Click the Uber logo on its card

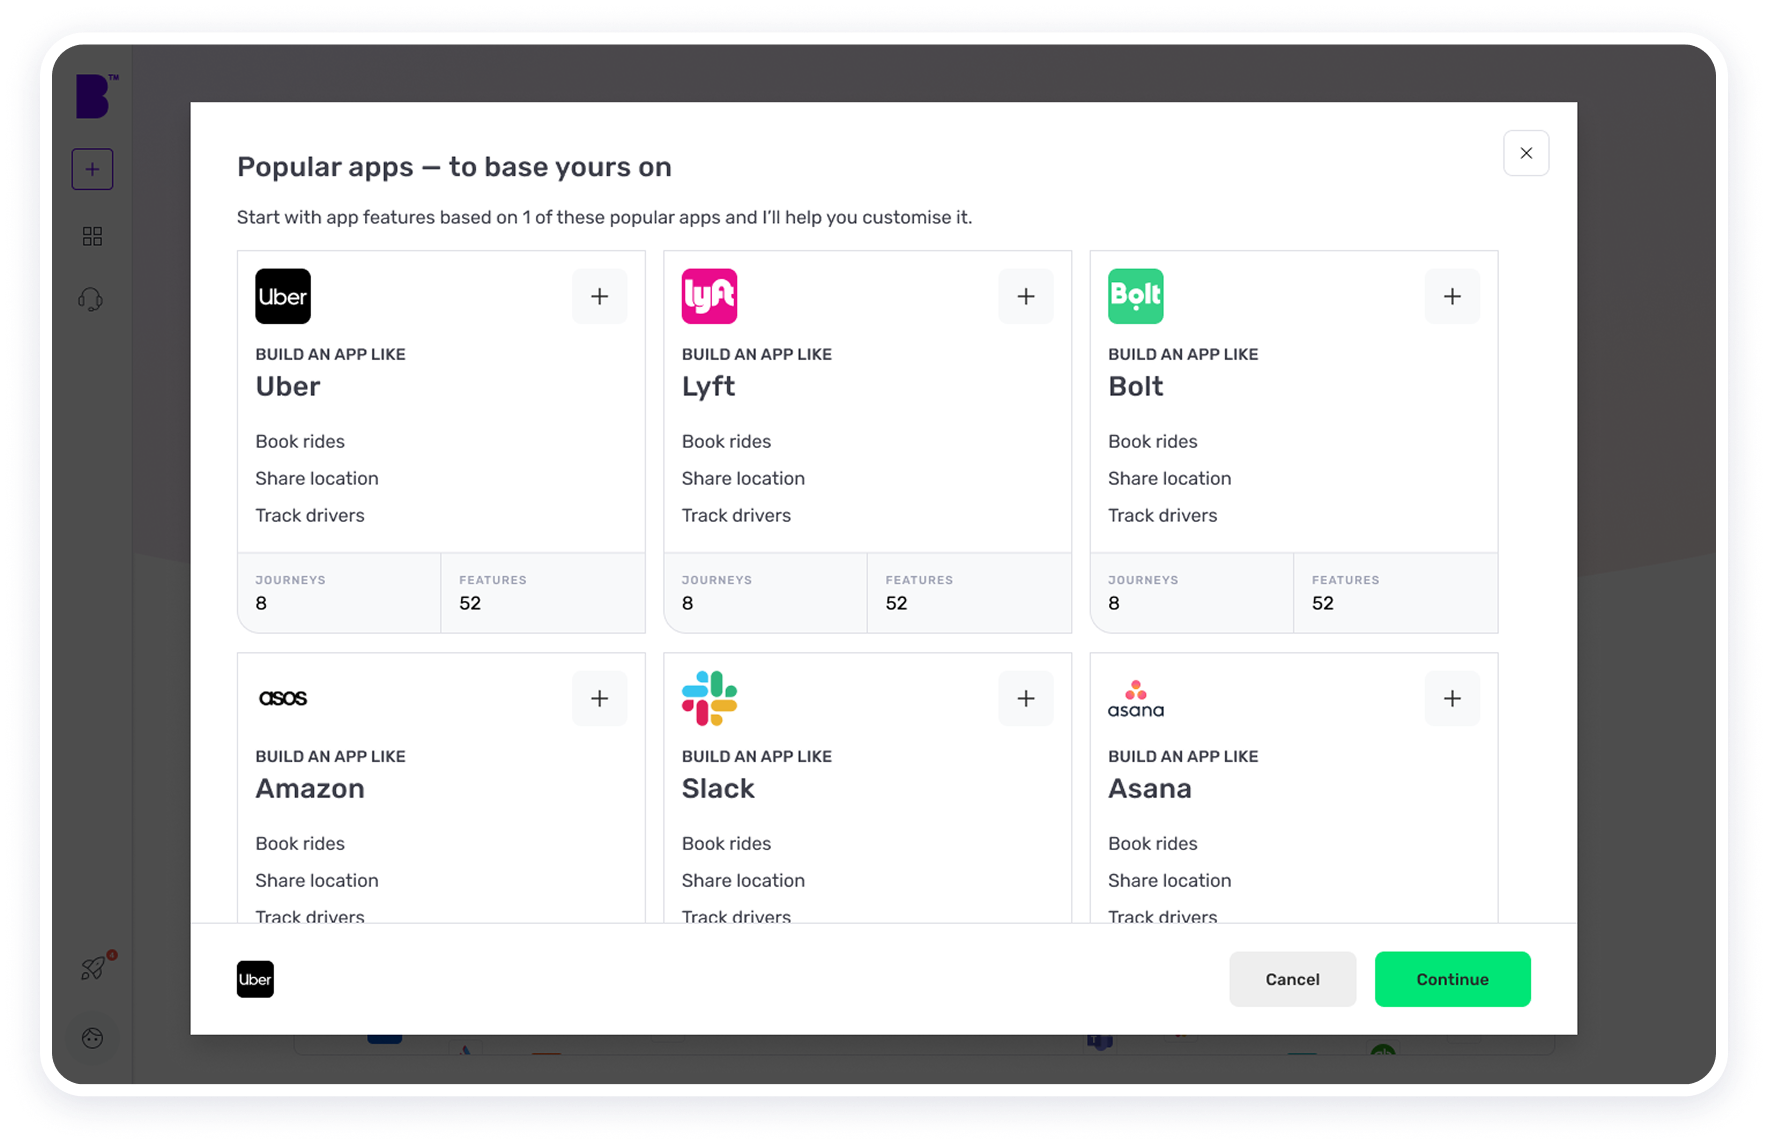[283, 296]
